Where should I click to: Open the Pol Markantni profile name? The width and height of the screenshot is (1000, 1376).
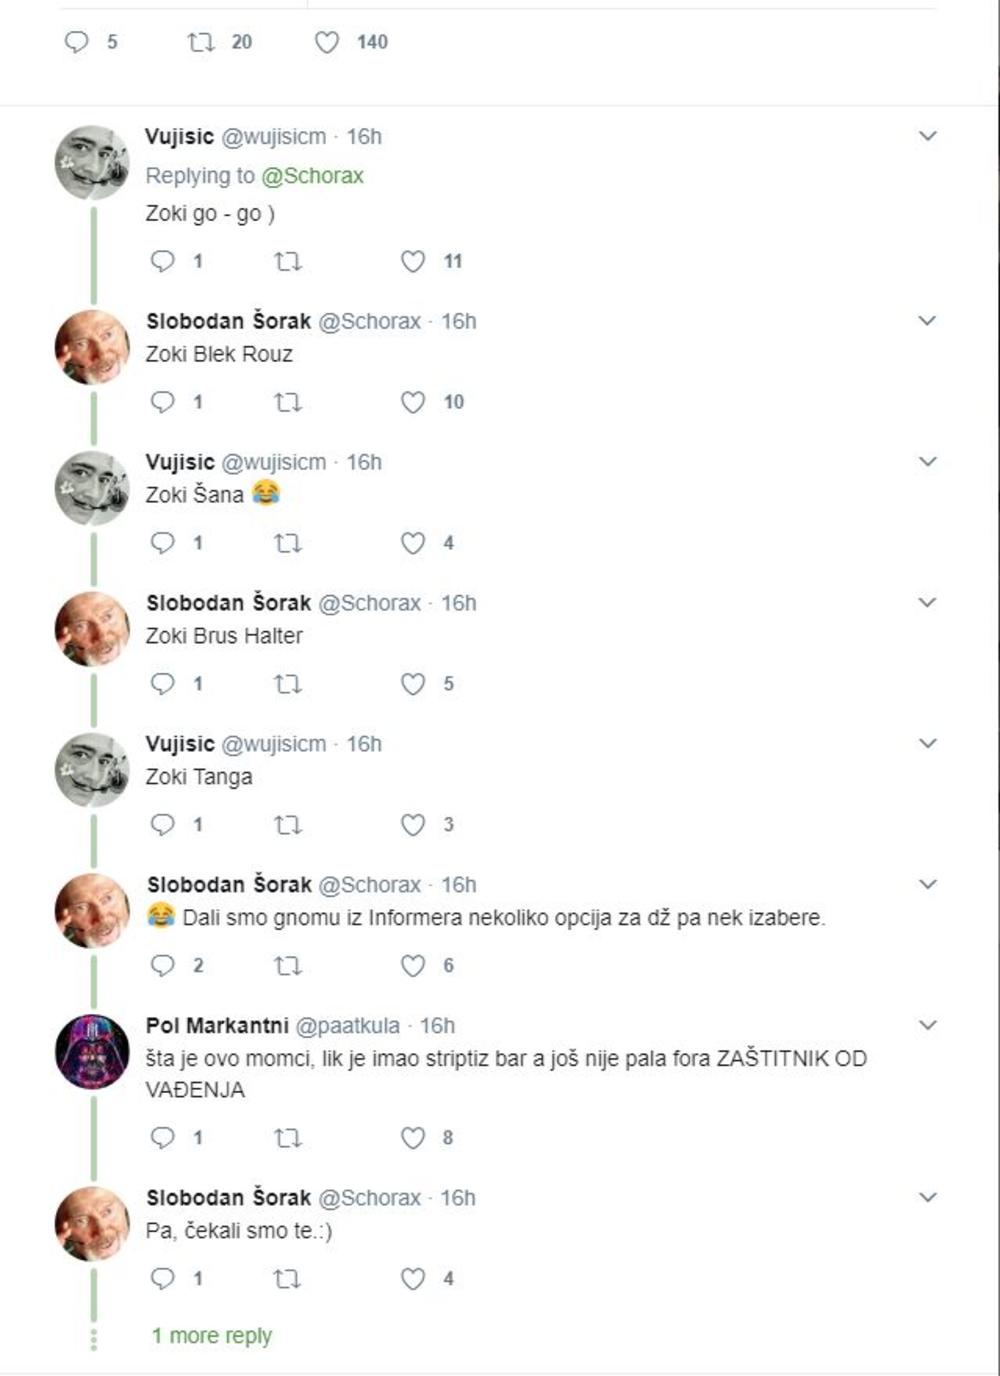coord(217,1026)
